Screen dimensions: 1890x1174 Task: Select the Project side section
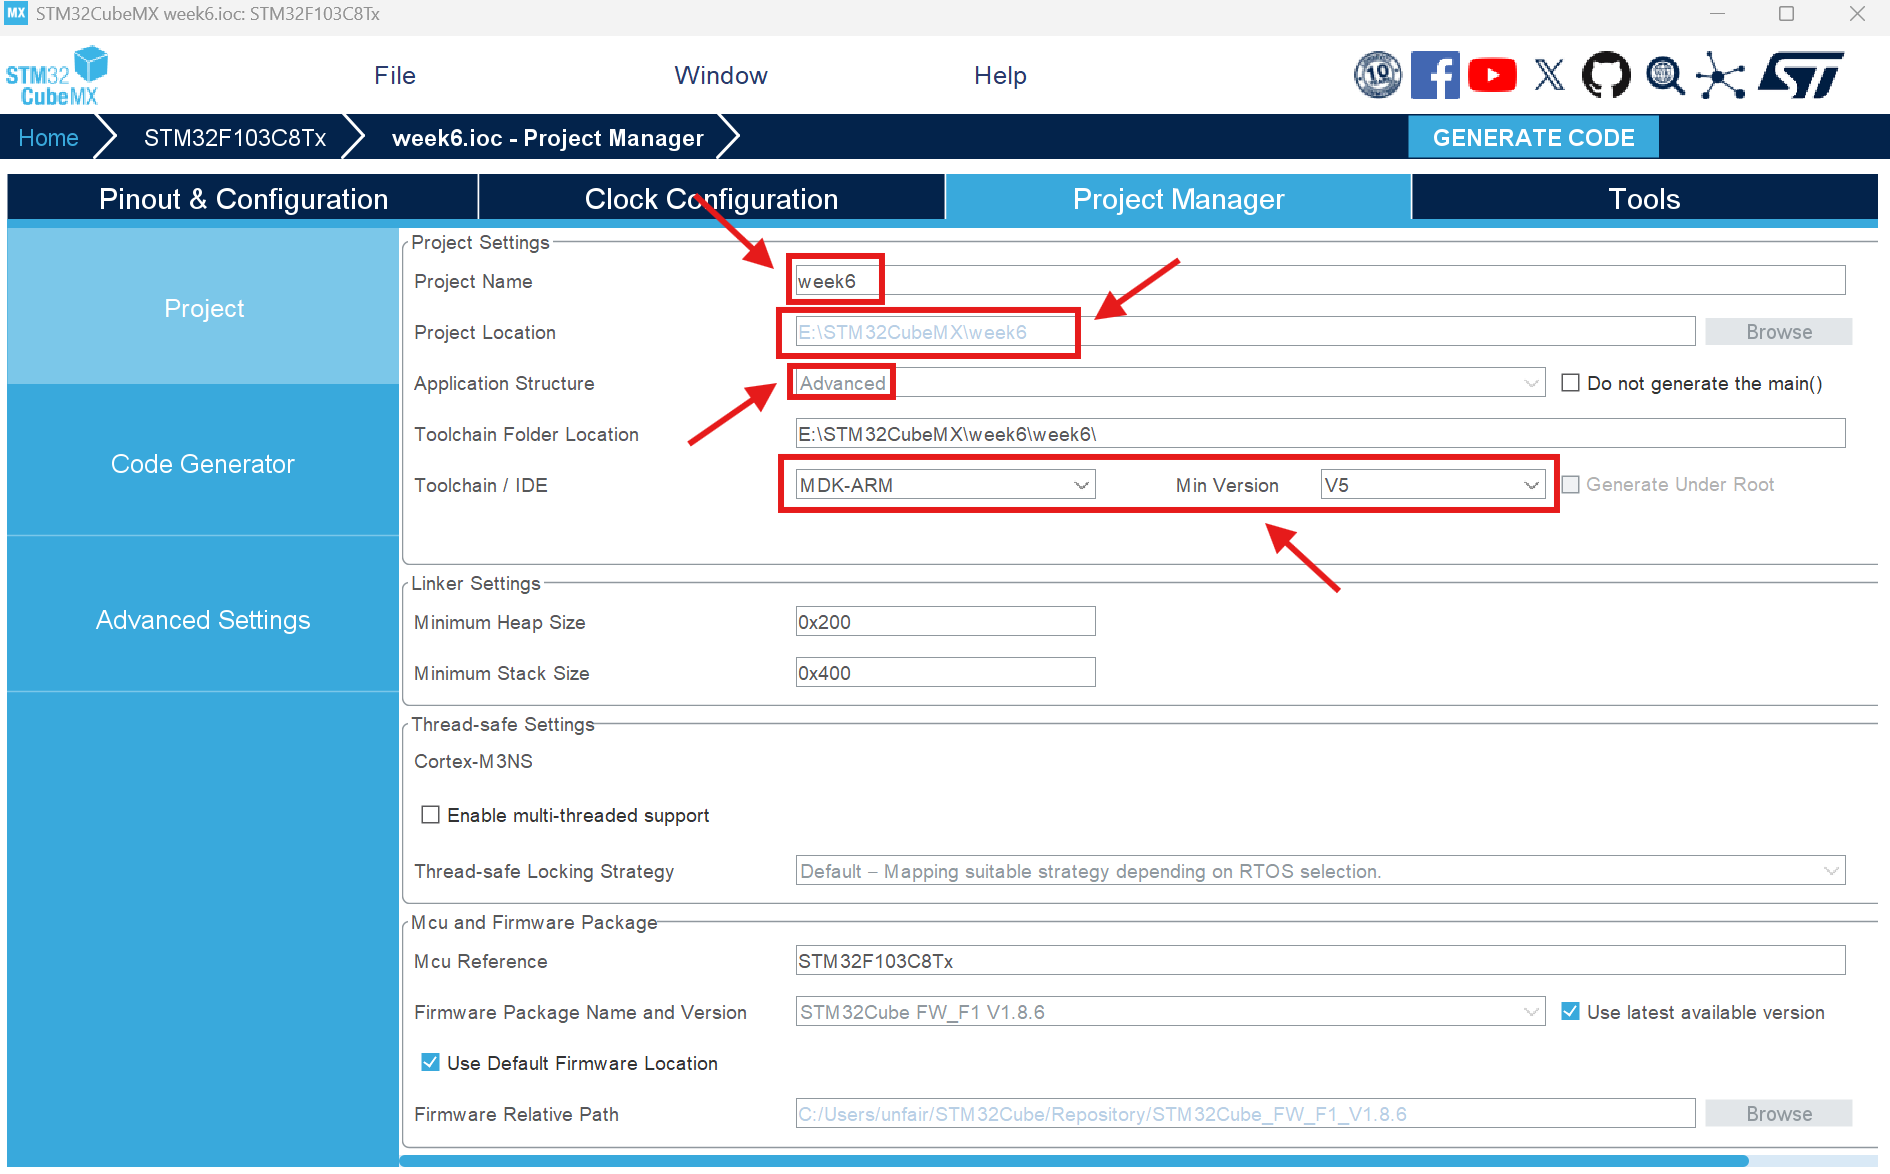click(x=203, y=307)
